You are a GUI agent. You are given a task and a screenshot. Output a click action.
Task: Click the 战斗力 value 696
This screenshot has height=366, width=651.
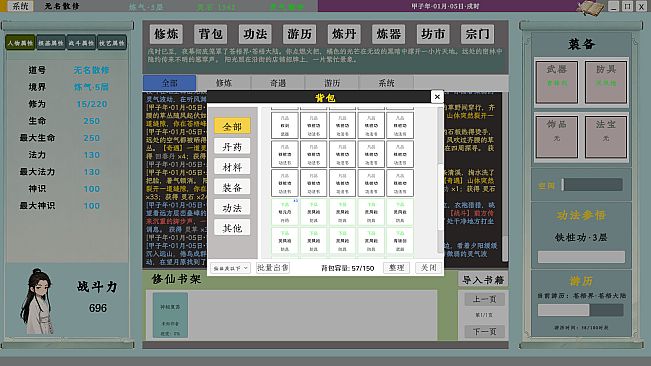(x=98, y=308)
